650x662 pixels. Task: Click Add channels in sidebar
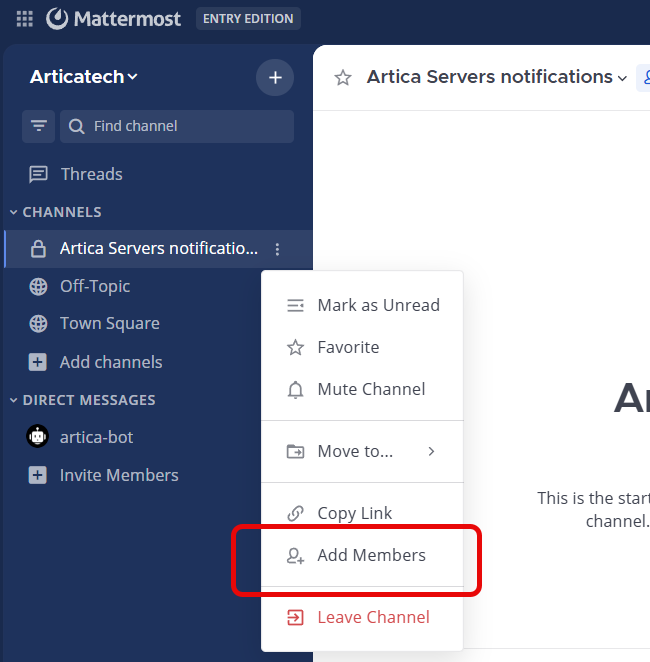pyautogui.click(x=110, y=362)
